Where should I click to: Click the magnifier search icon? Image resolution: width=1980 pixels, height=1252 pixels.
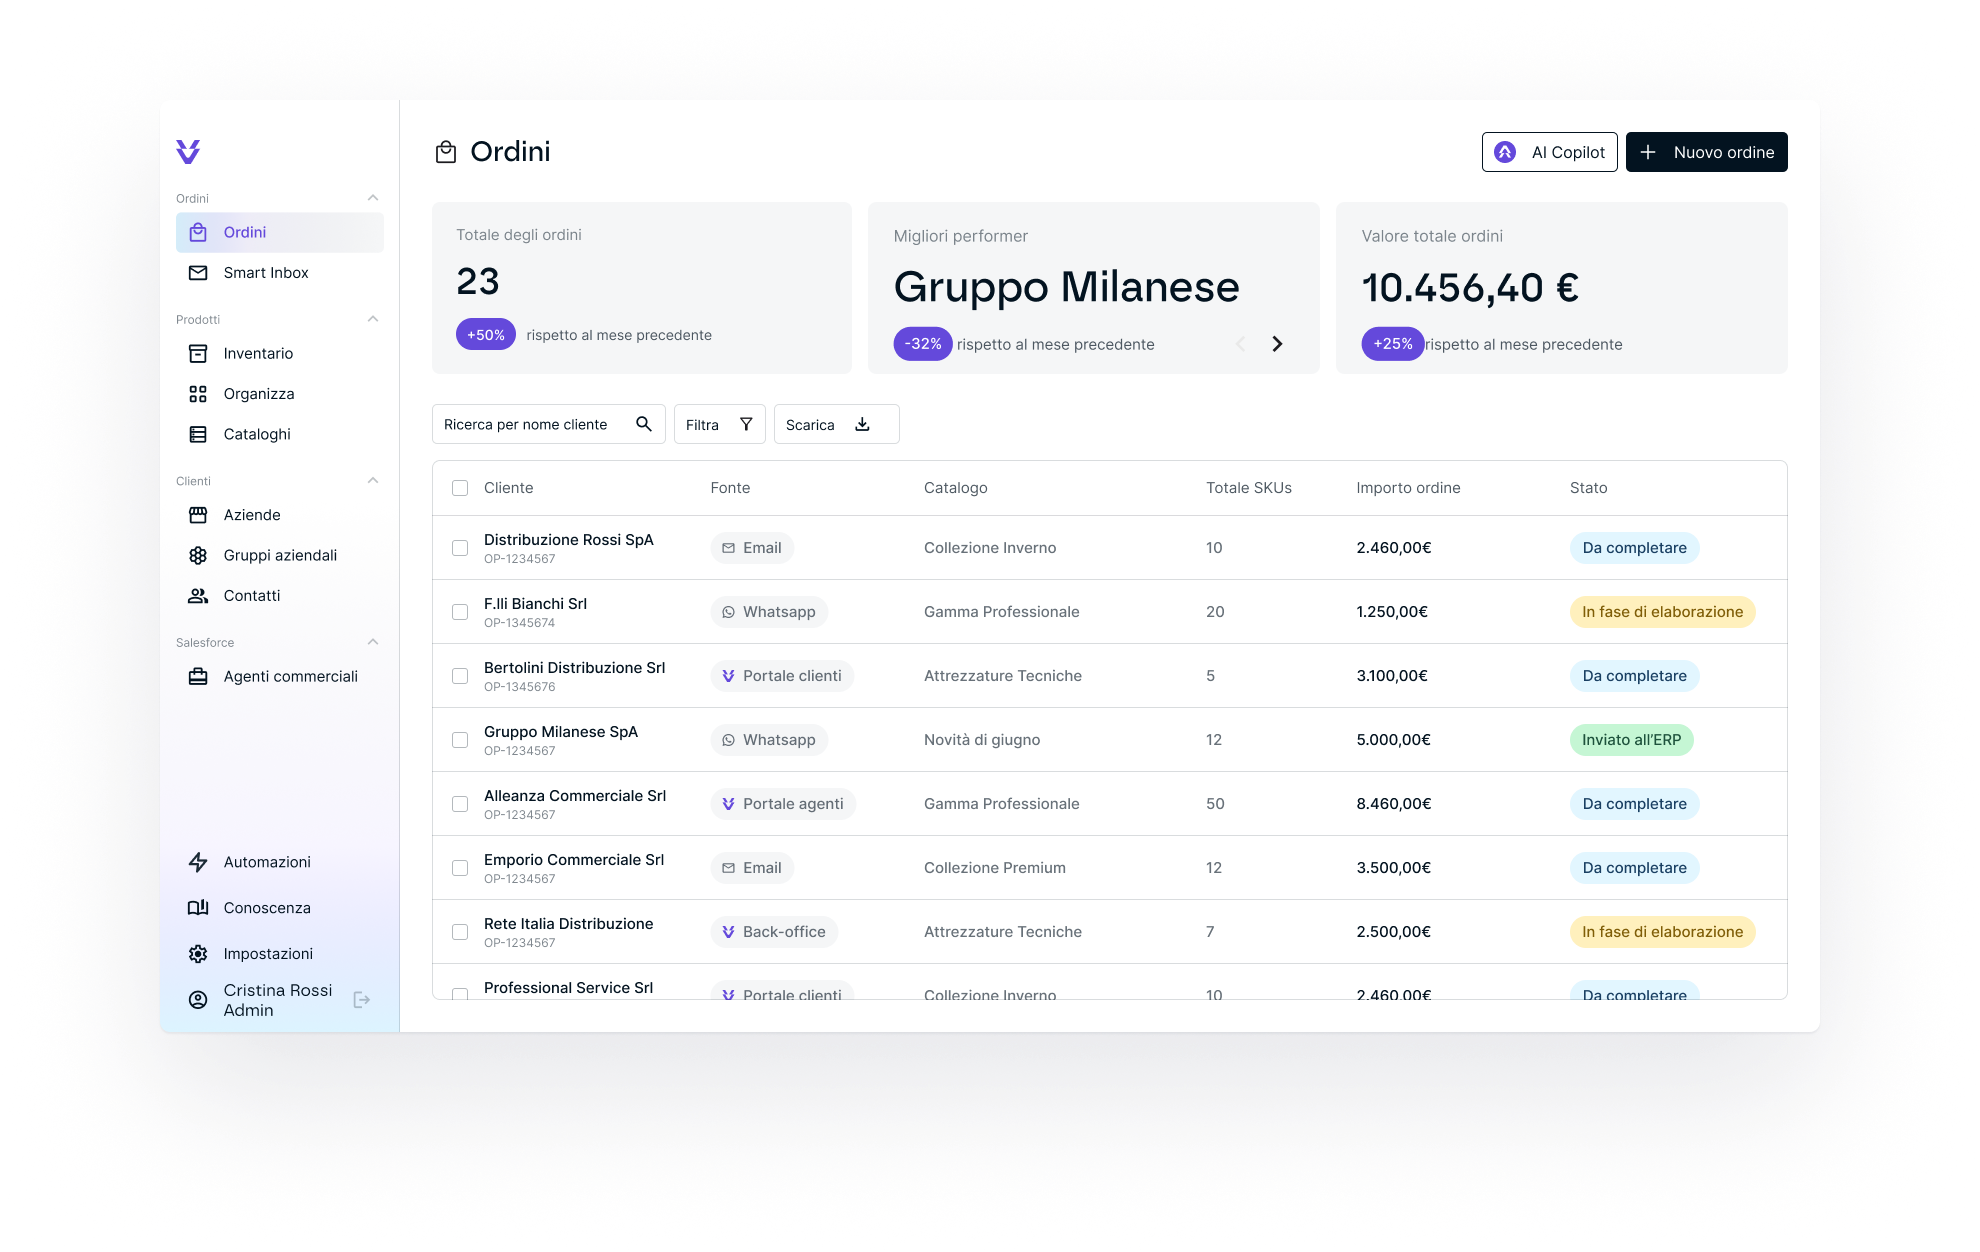click(x=644, y=424)
